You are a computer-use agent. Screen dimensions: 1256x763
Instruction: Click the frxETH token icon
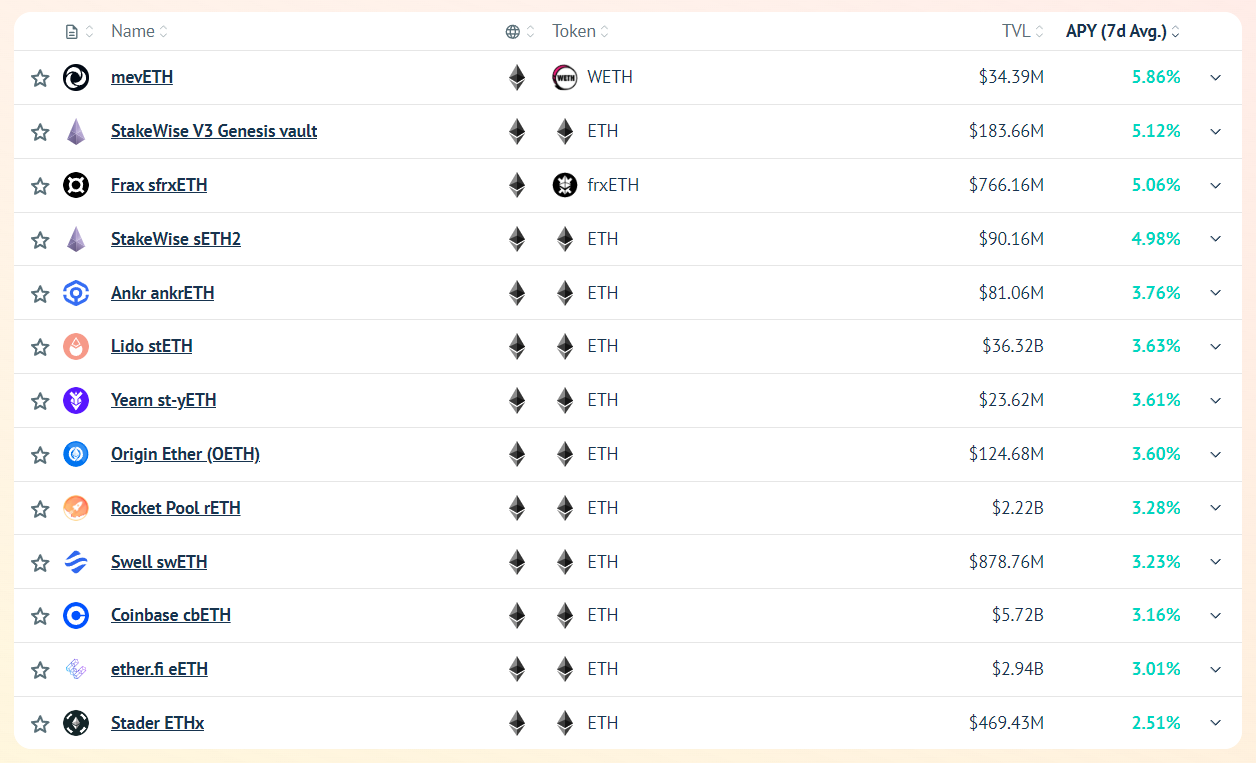[x=565, y=185]
